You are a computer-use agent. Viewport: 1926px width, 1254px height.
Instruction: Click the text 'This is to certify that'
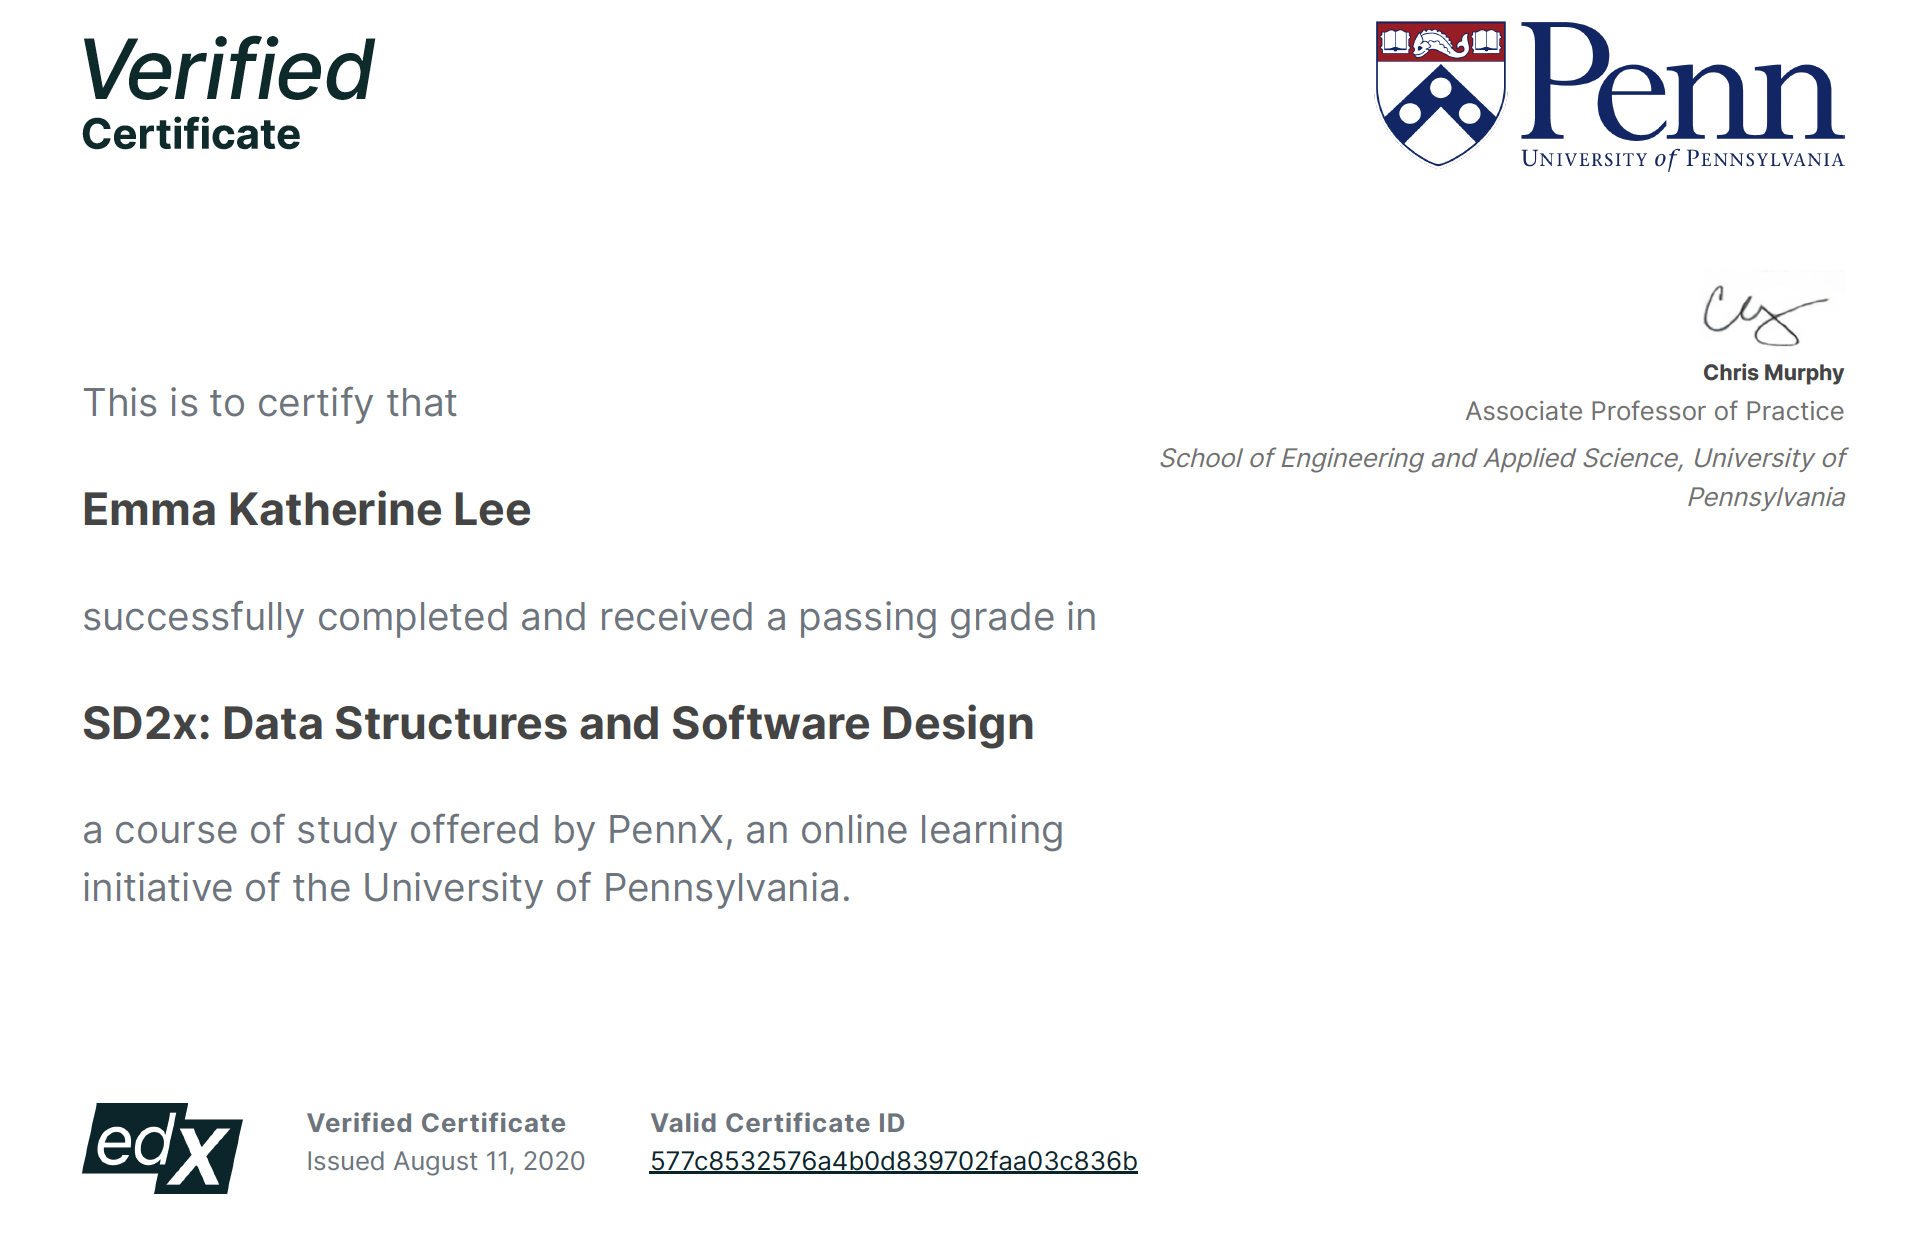tap(269, 403)
